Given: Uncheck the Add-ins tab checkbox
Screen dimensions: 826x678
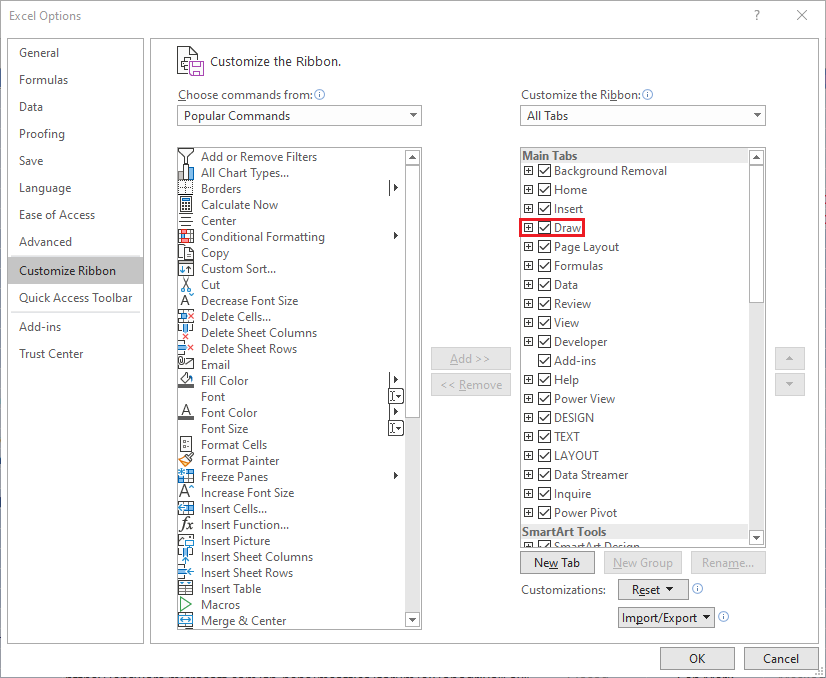Looking at the screenshot, I should point(545,360).
